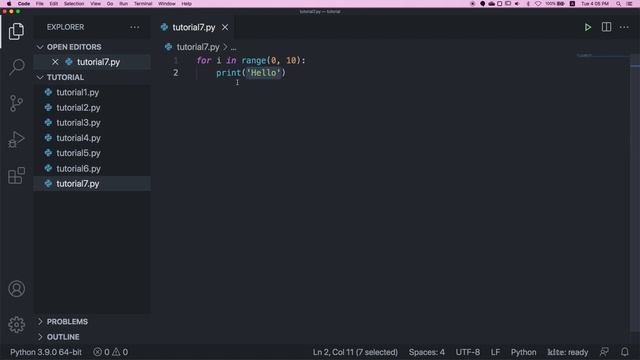Open the File menu
The width and height of the screenshot is (640, 360).
point(40,4)
